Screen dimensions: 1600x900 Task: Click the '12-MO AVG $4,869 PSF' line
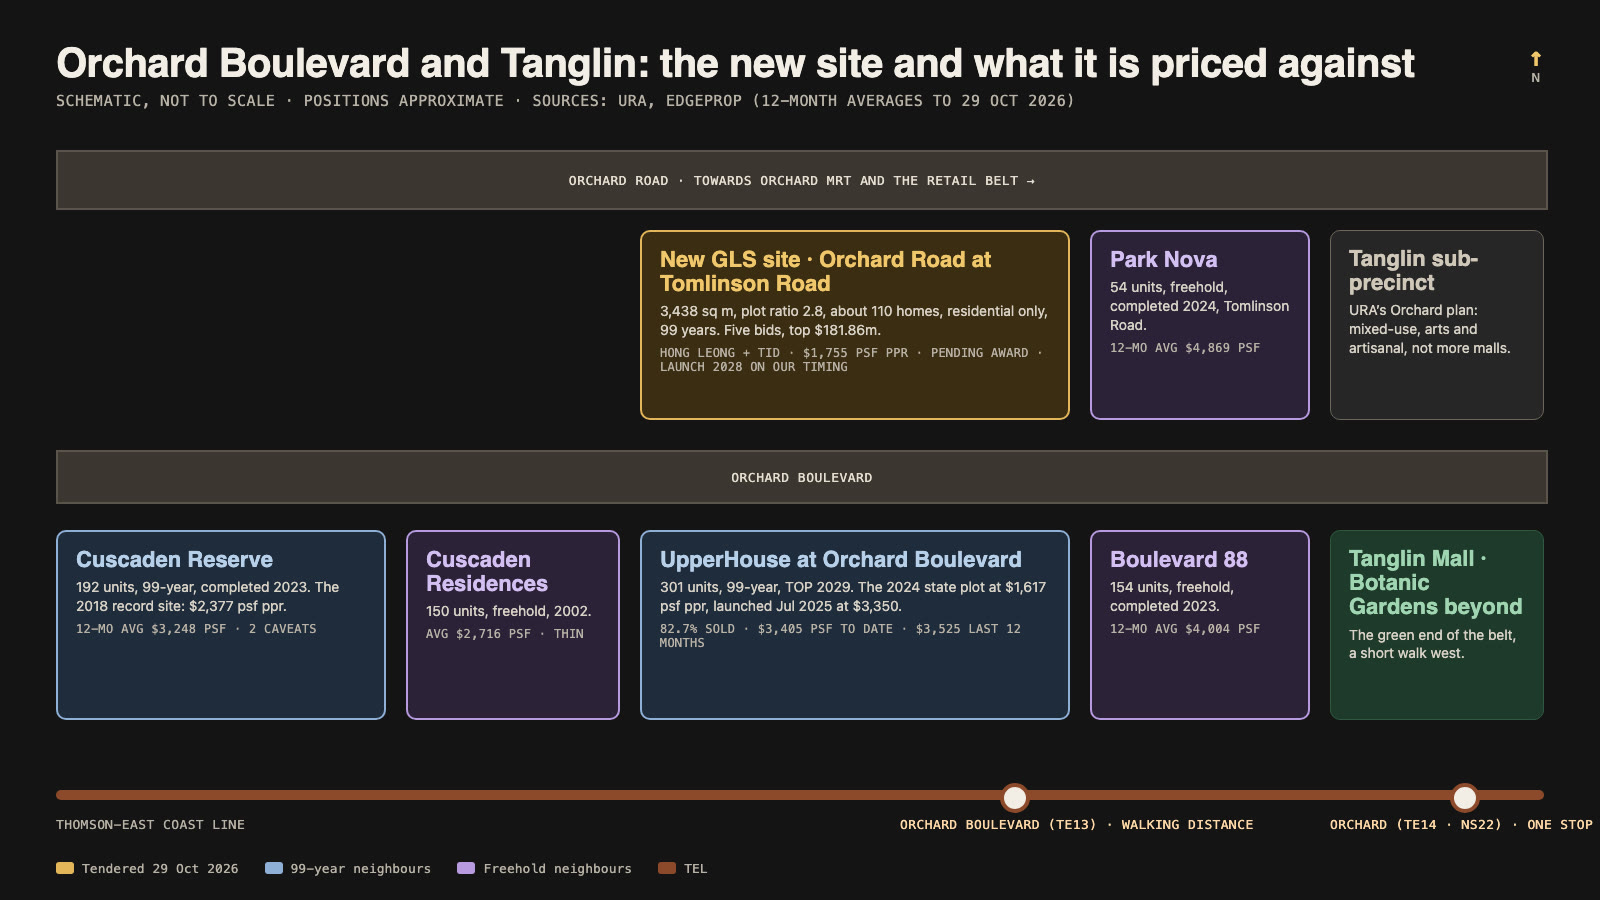(x=1185, y=348)
